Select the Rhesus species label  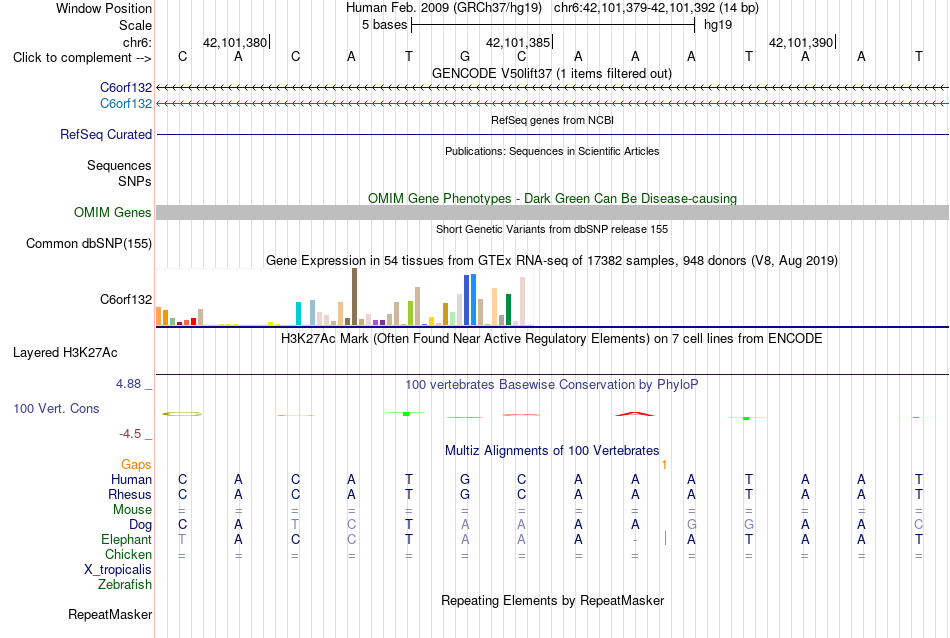point(130,494)
